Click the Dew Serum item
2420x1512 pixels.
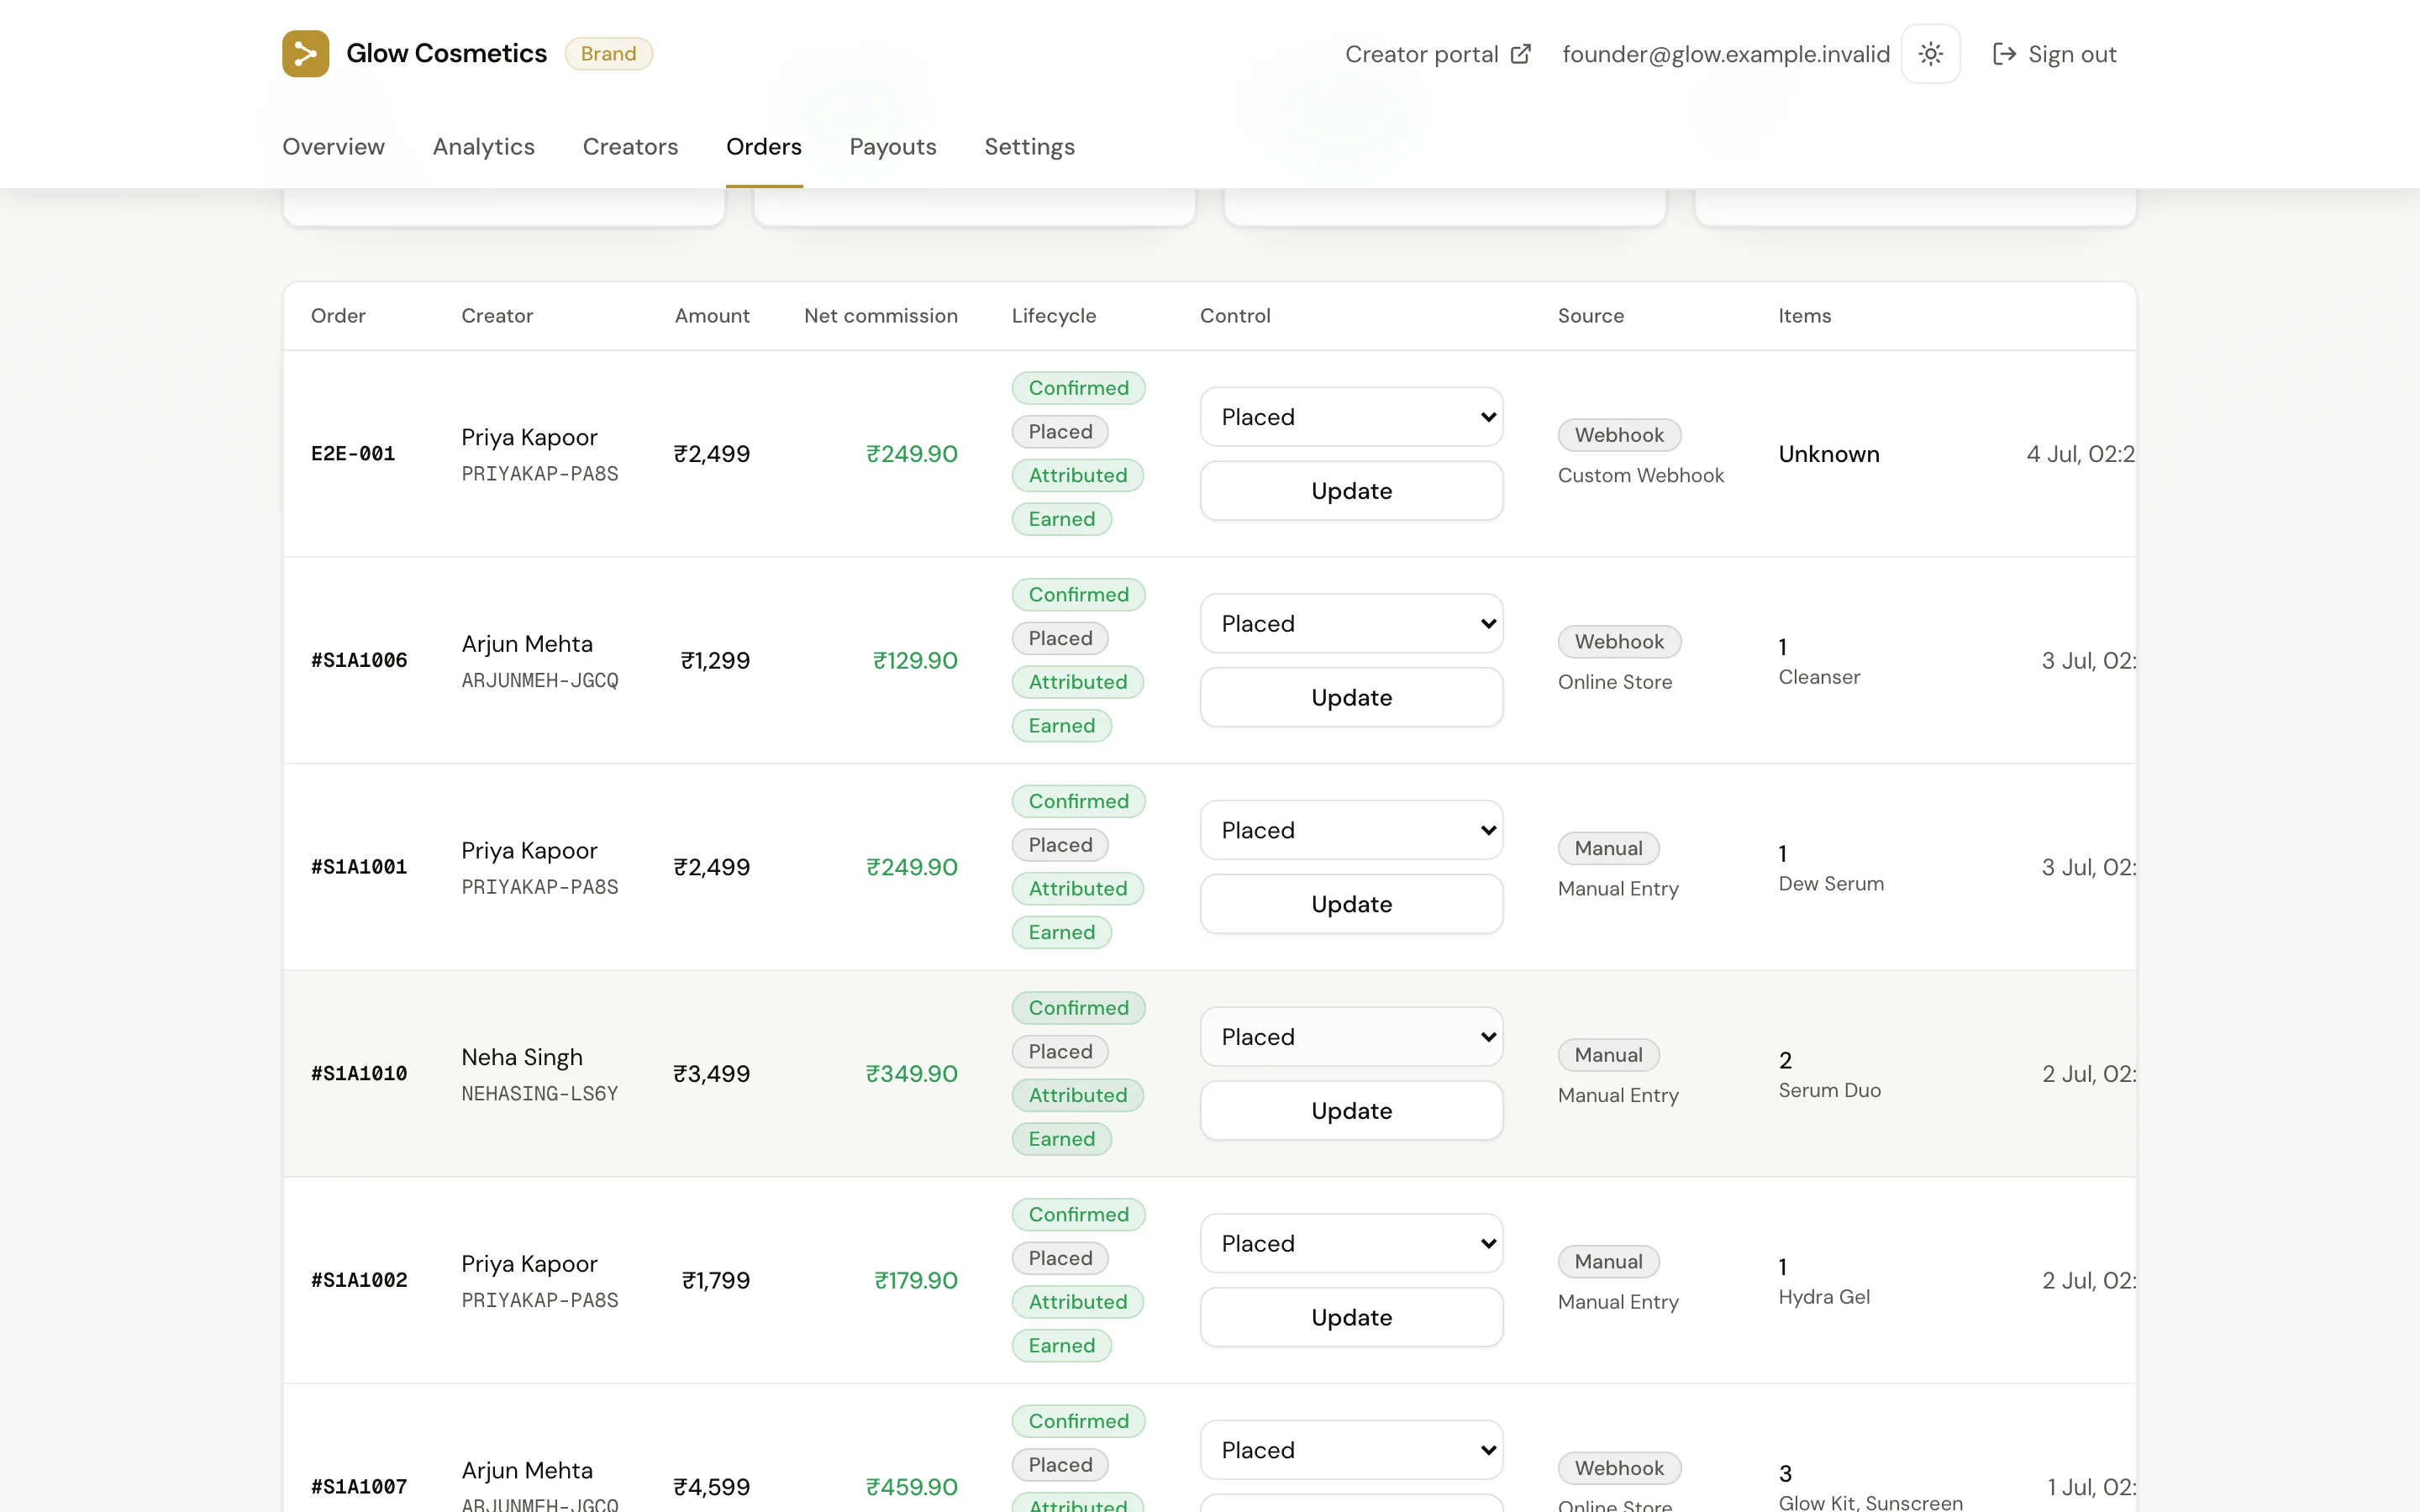1830,884
